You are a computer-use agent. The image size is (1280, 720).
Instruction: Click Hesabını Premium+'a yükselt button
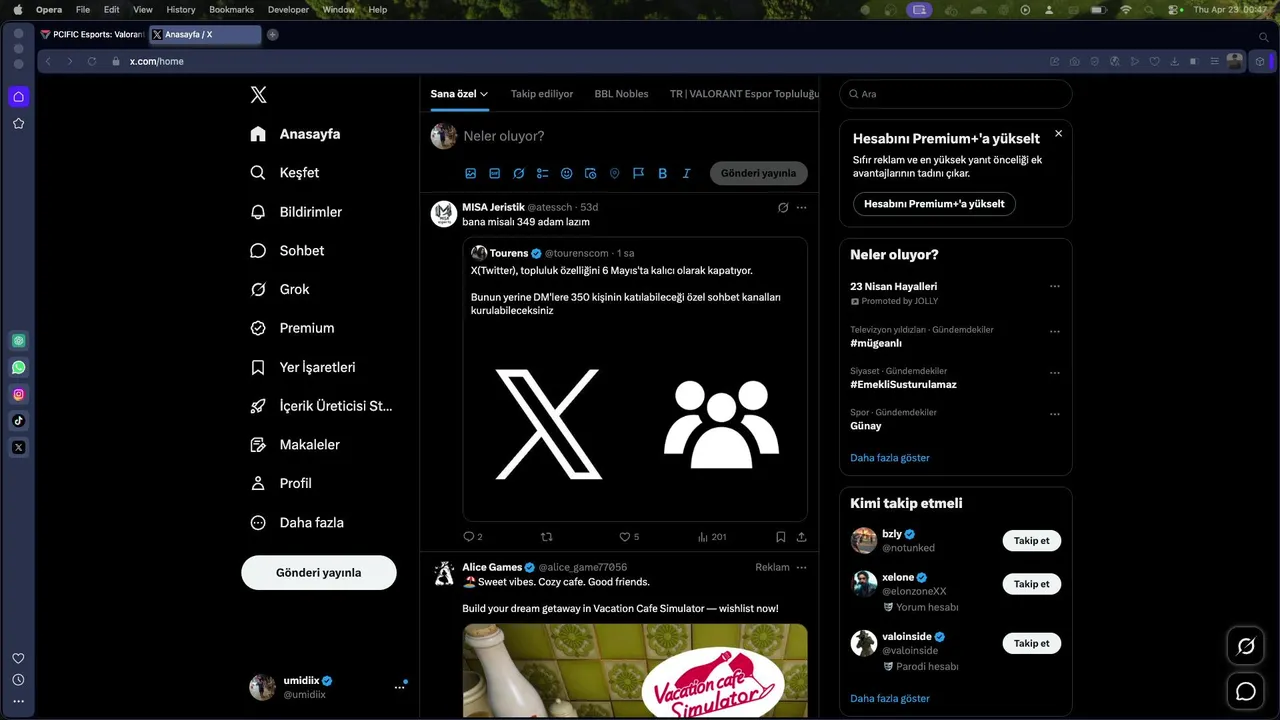coord(934,204)
